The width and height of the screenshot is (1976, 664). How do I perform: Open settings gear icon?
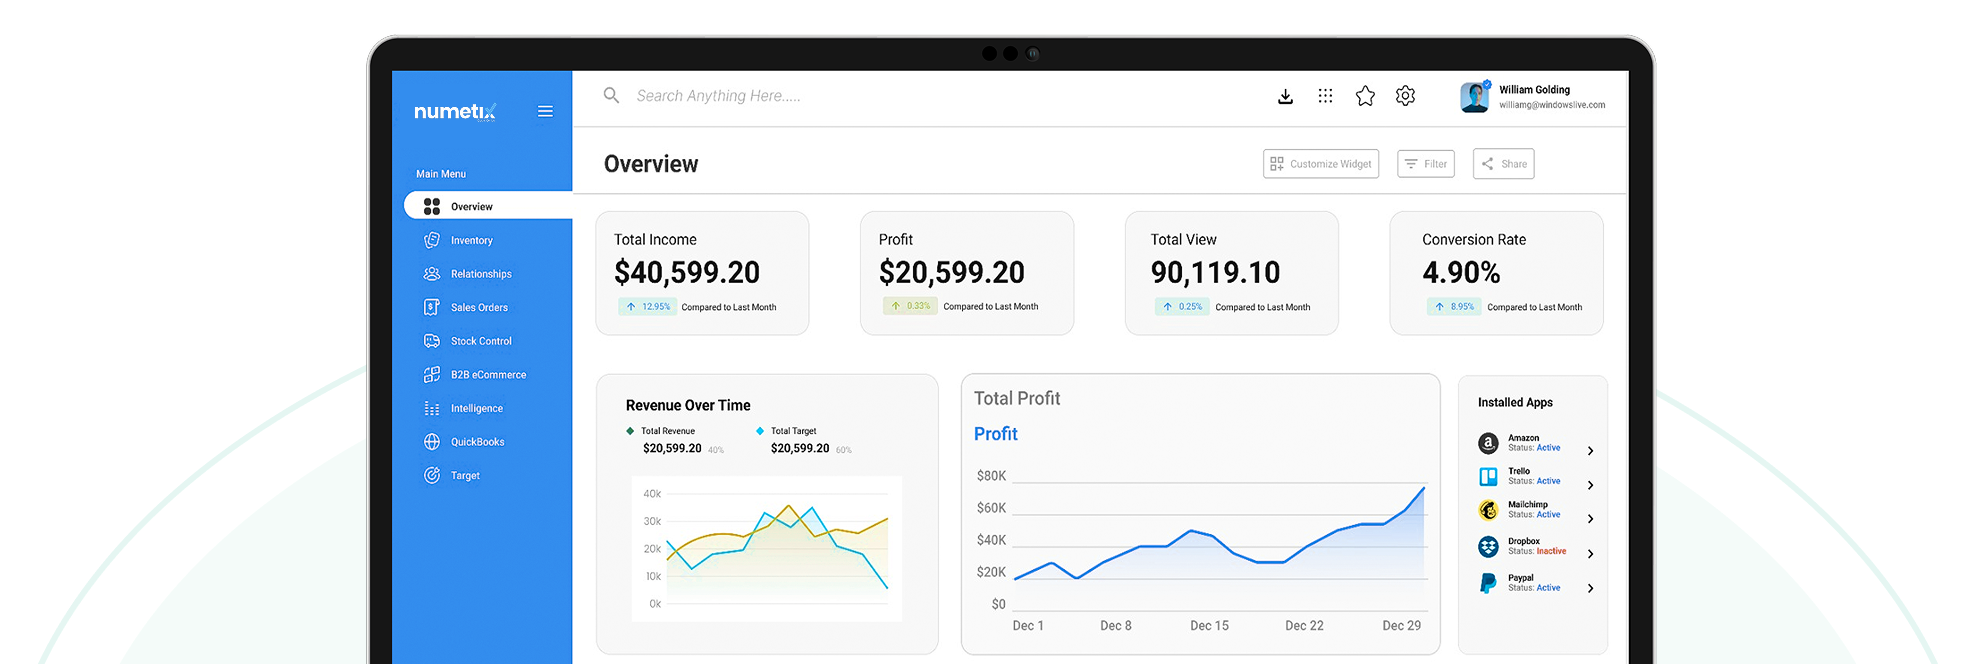click(x=1405, y=96)
